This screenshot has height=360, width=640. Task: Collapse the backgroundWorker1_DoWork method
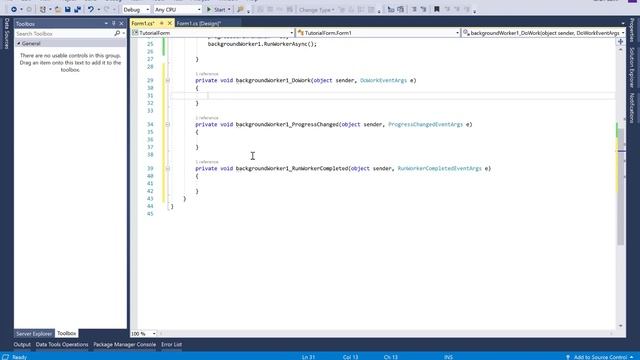(168, 80)
